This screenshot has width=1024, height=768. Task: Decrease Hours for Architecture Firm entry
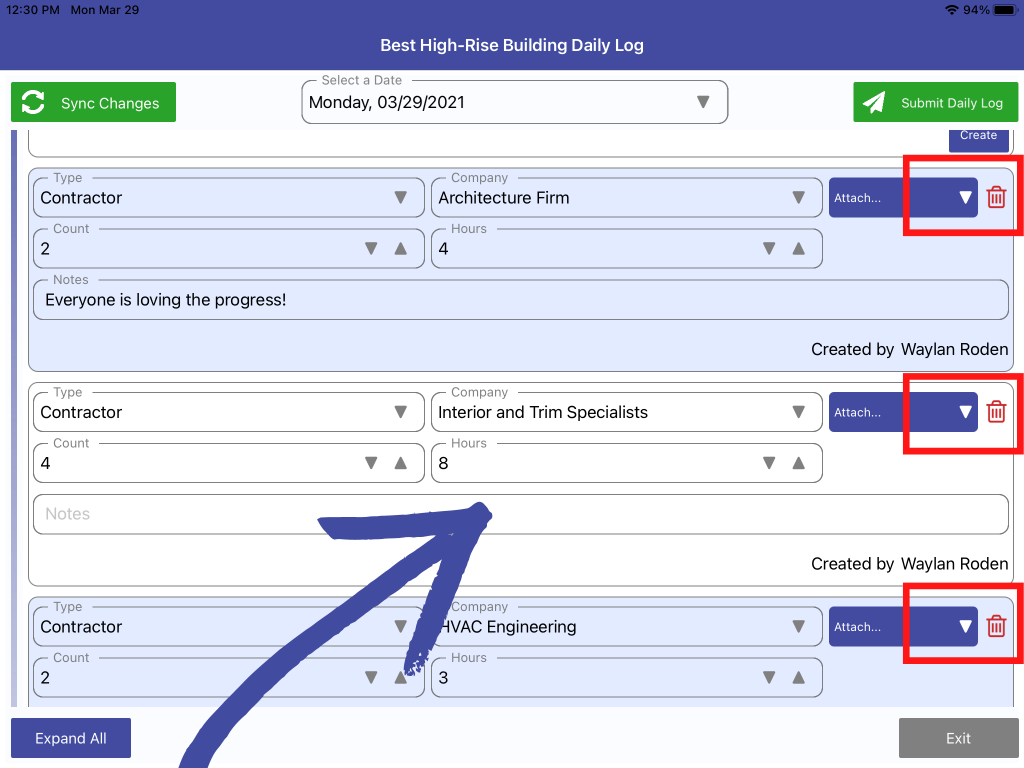[769, 249]
